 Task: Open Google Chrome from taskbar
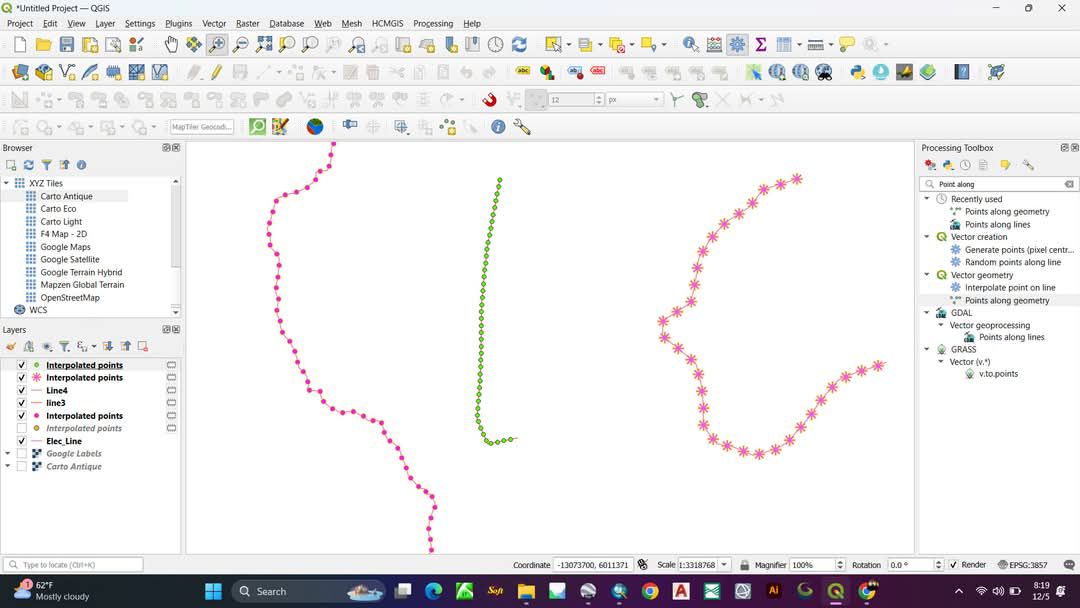(x=650, y=591)
